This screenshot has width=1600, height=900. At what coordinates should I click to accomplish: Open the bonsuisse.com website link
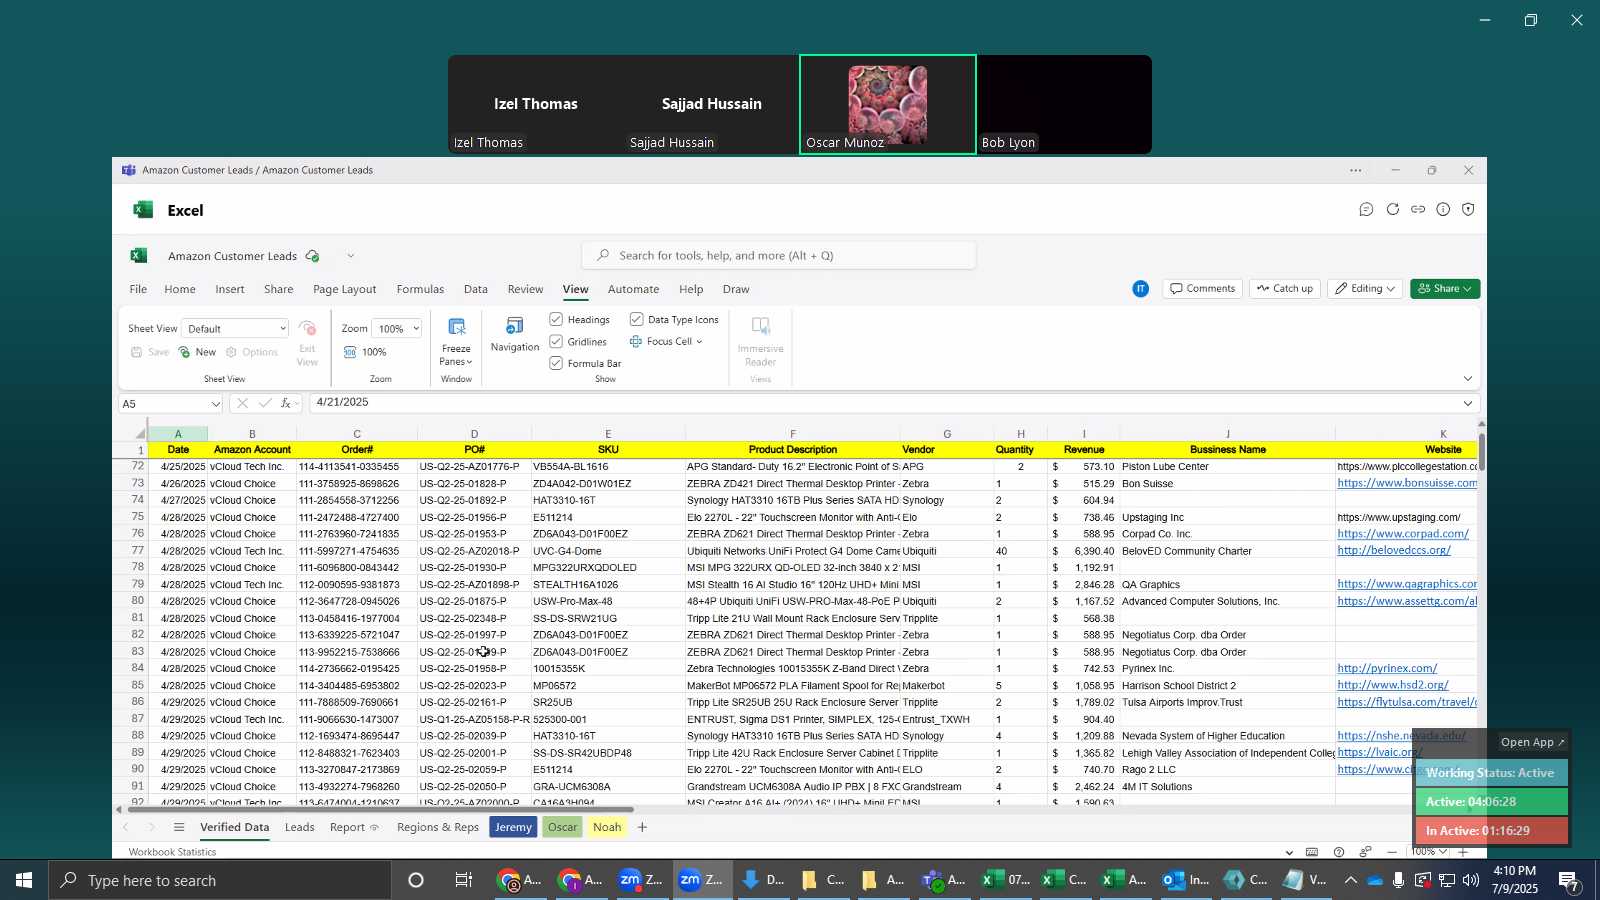point(1407,483)
